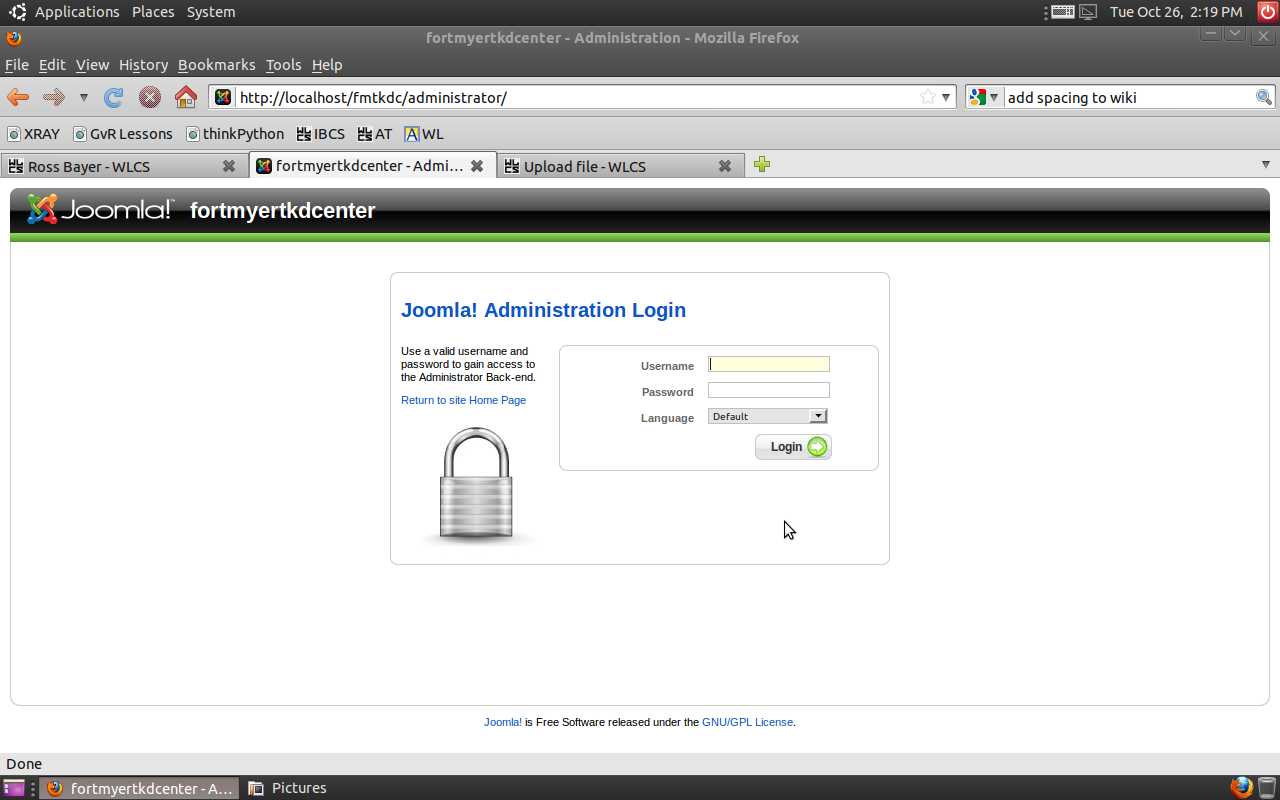The height and width of the screenshot is (800, 1280).
Task: Open the Help menu
Action: tap(327, 65)
